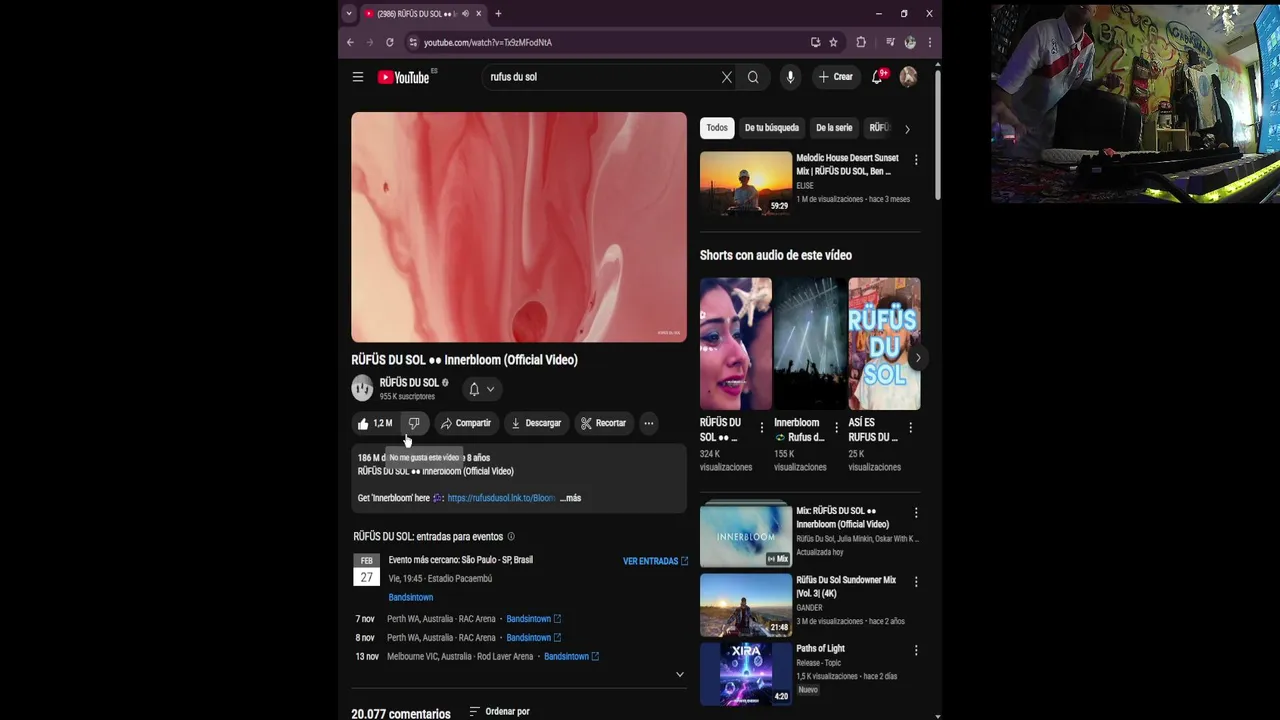This screenshot has height=720, width=1280.
Task: Open Bandsintown link under São Paulo event
Action: (410, 597)
